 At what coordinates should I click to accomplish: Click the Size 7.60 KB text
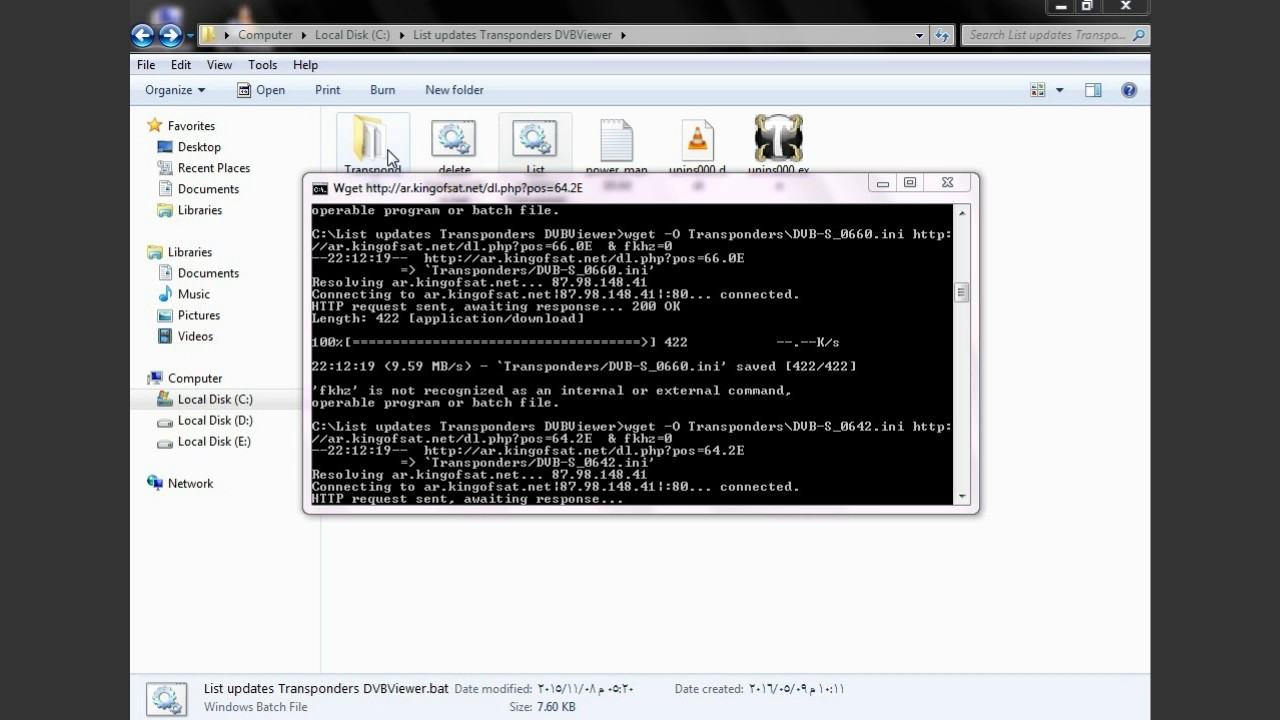[540, 707]
